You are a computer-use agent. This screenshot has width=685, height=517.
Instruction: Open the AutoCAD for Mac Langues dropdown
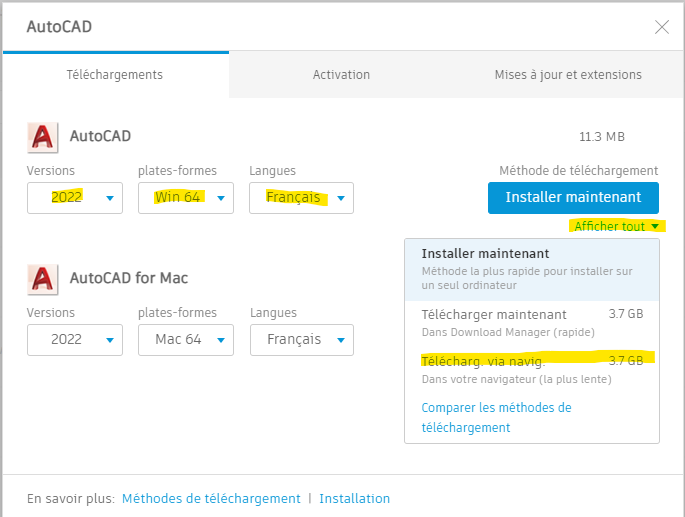pyautogui.click(x=301, y=340)
